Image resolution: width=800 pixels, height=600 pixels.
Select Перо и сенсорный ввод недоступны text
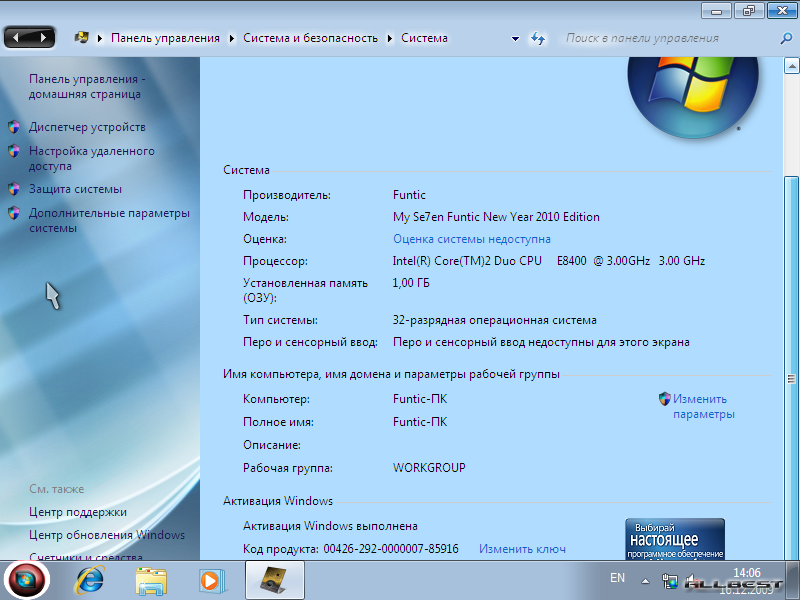[541, 342]
